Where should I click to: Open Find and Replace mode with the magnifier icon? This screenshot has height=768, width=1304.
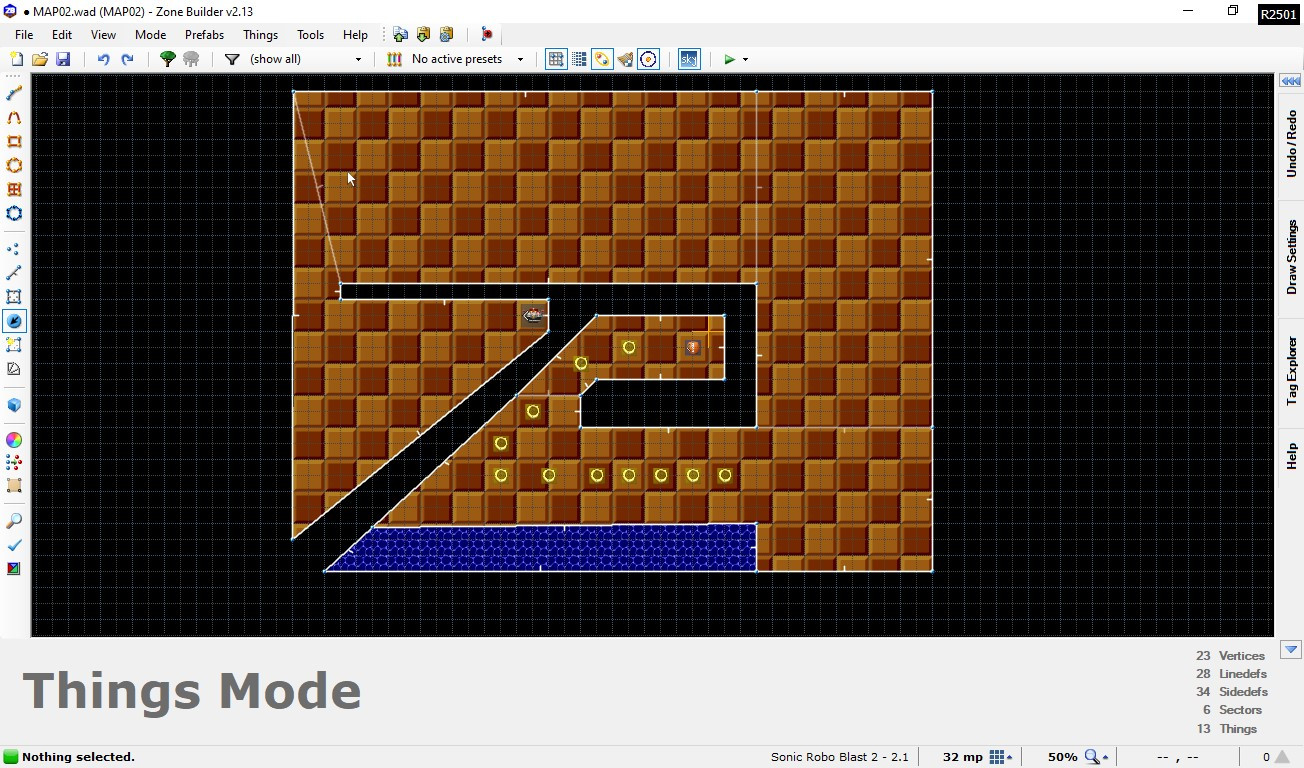pos(13,520)
